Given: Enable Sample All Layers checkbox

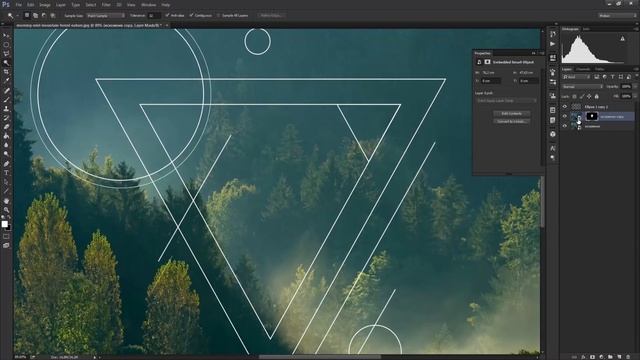Looking at the screenshot, I should tap(218, 16).
